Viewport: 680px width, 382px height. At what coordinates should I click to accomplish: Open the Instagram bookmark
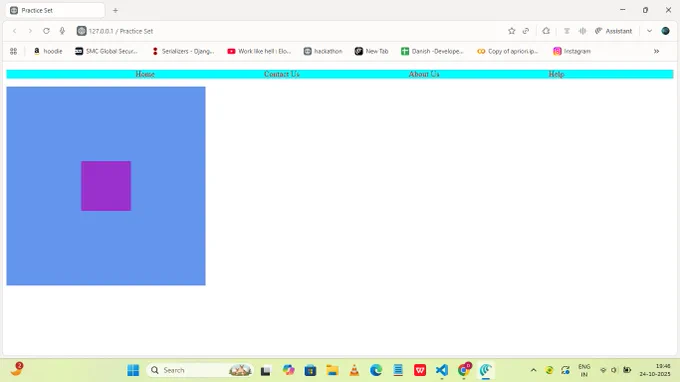[x=572, y=51]
